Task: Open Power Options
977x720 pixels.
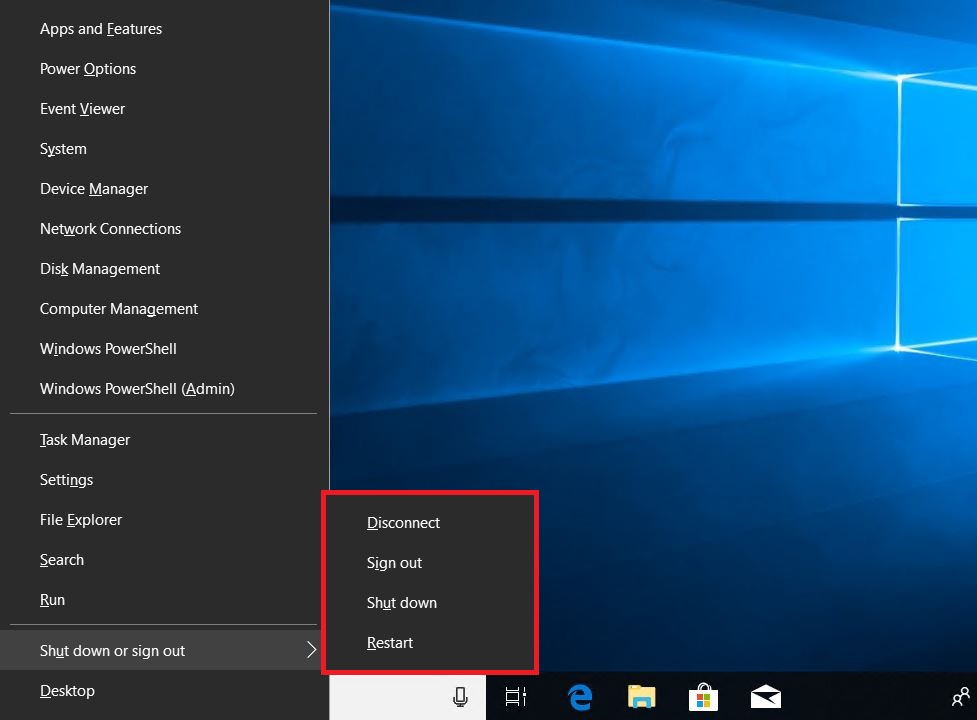Action: [x=88, y=68]
